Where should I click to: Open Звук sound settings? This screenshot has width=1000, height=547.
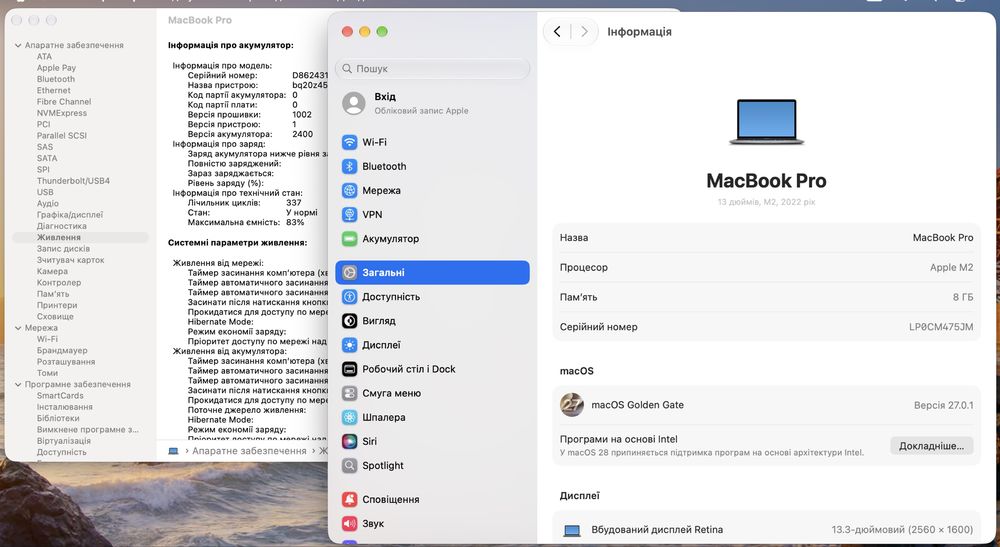tap(432, 523)
